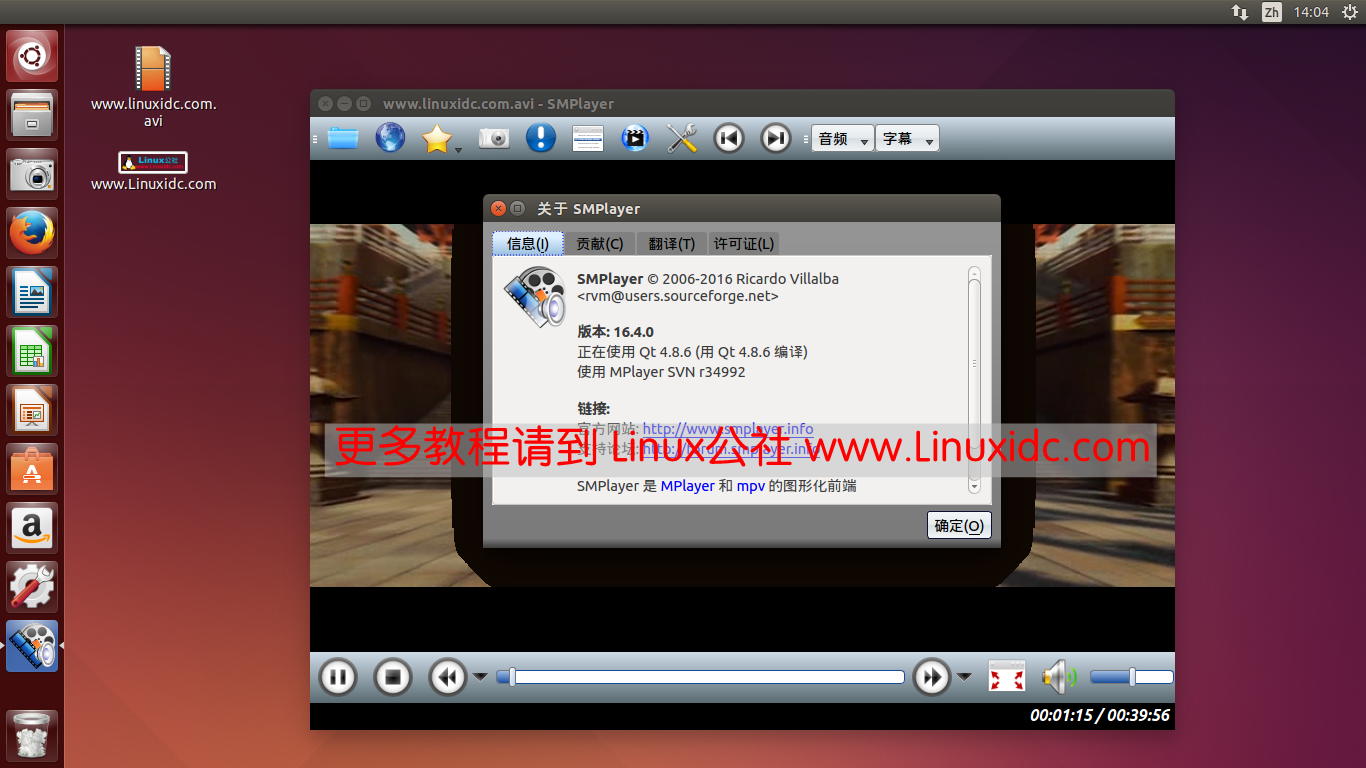Expand the rewind options arrow
The image size is (1366, 768).
click(480, 677)
